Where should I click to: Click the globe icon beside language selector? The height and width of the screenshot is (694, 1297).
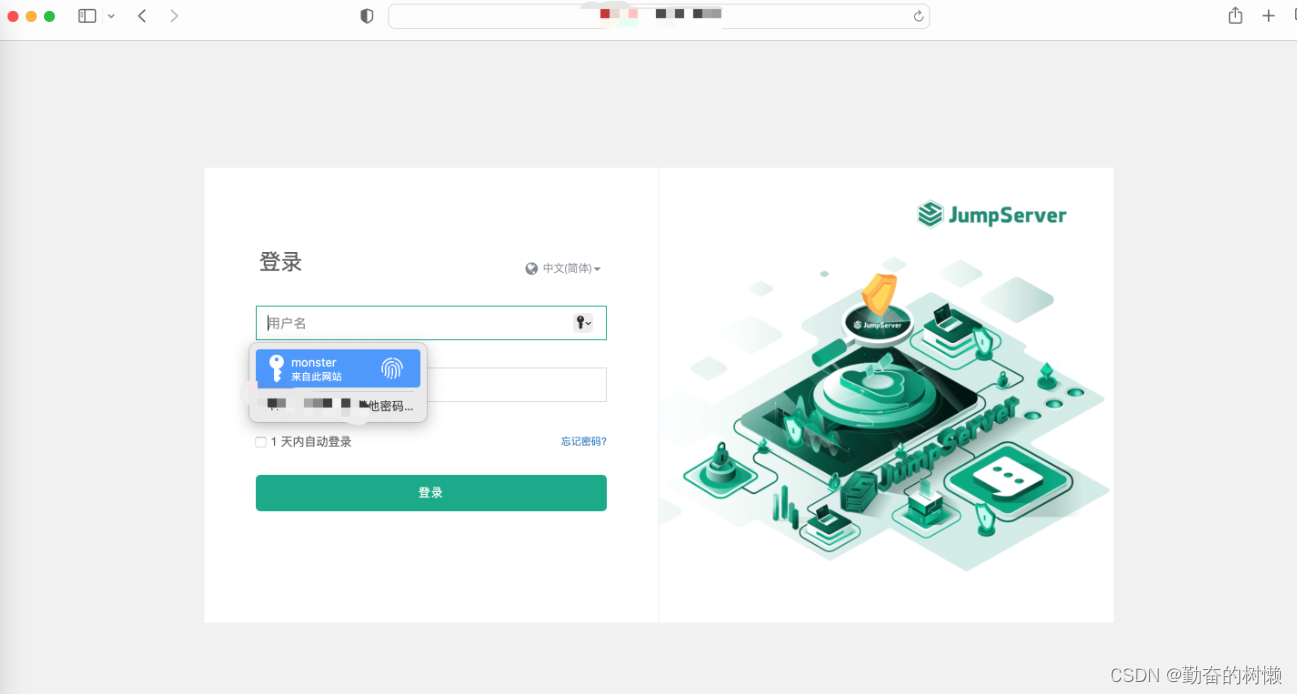[532, 269]
